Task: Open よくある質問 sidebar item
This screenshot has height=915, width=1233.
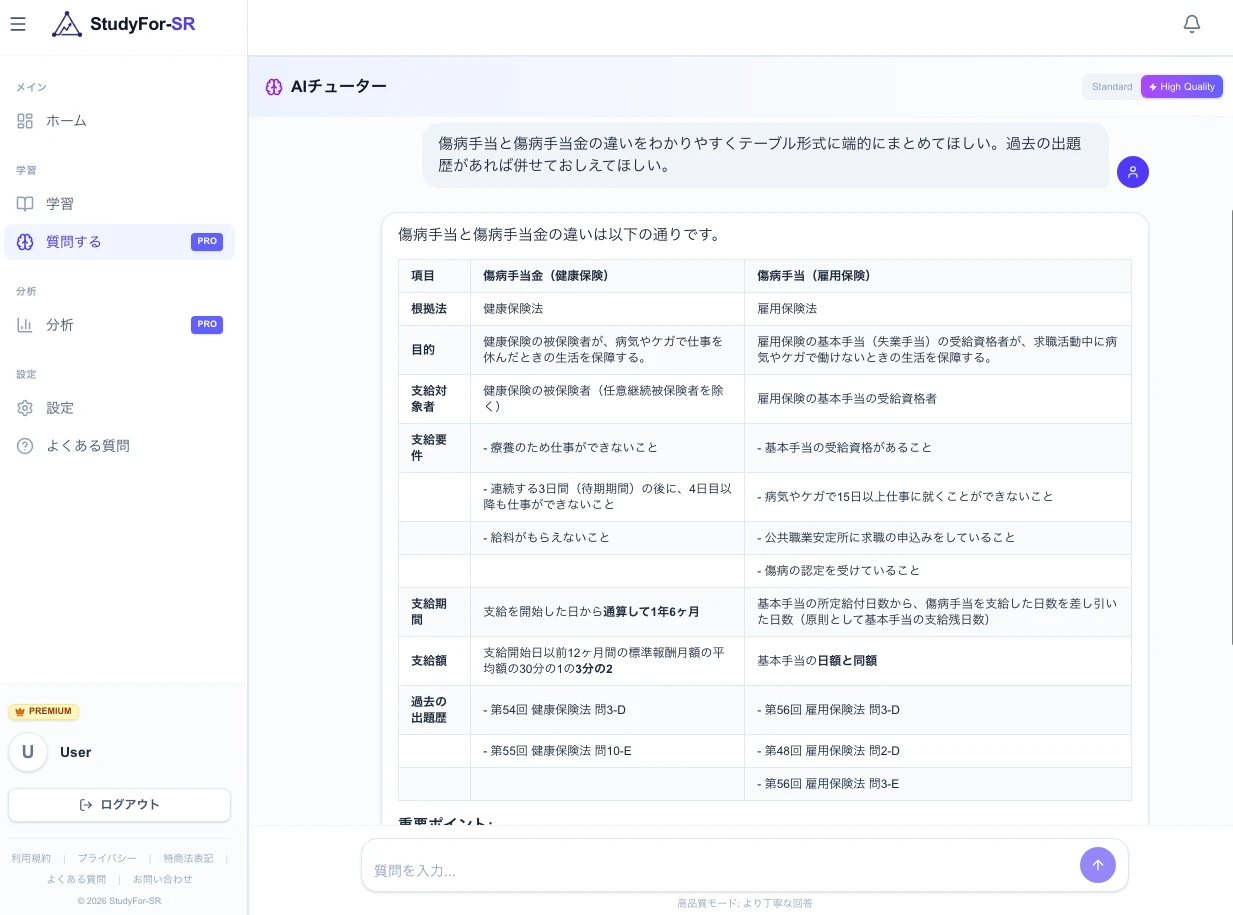Action: click(120, 446)
